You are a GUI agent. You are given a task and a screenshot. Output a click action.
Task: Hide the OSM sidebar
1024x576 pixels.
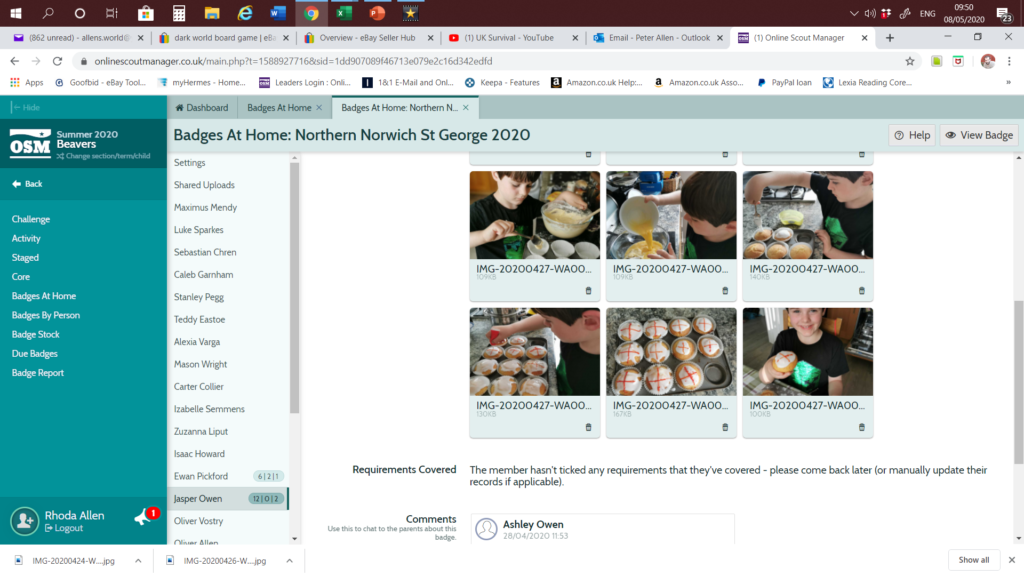click(x=26, y=108)
